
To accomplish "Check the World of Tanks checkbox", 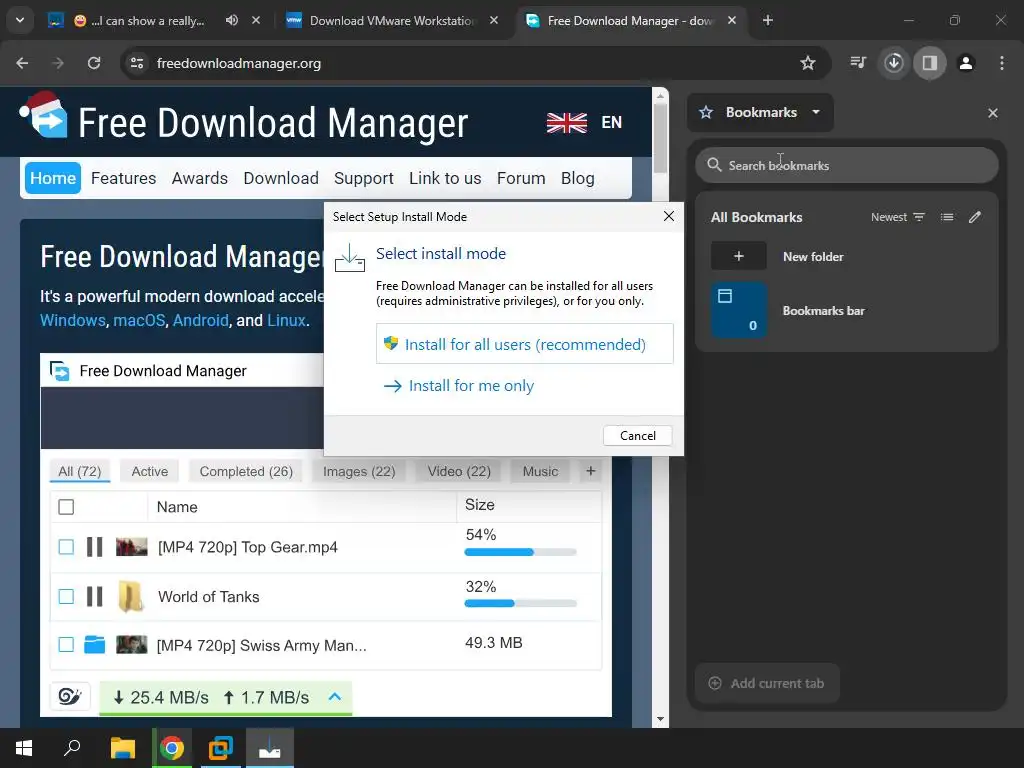I will pyautogui.click(x=66, y=596).
